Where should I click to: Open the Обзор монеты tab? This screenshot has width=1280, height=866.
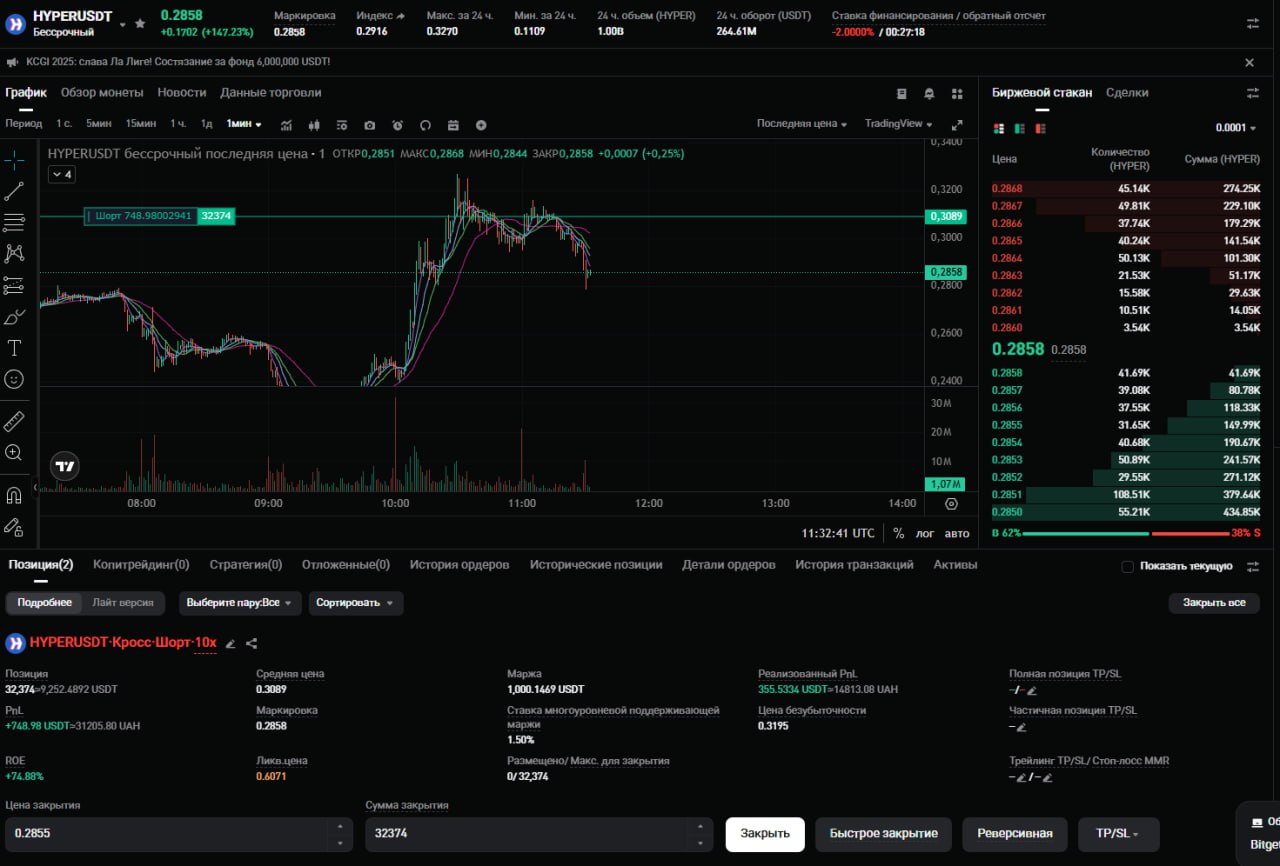(102, 92)
